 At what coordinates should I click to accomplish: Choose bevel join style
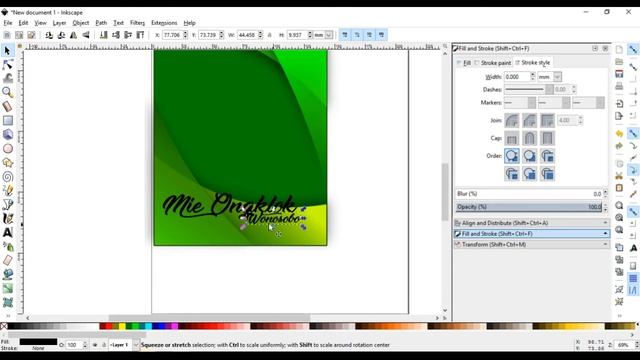click(x=530, y=120)
